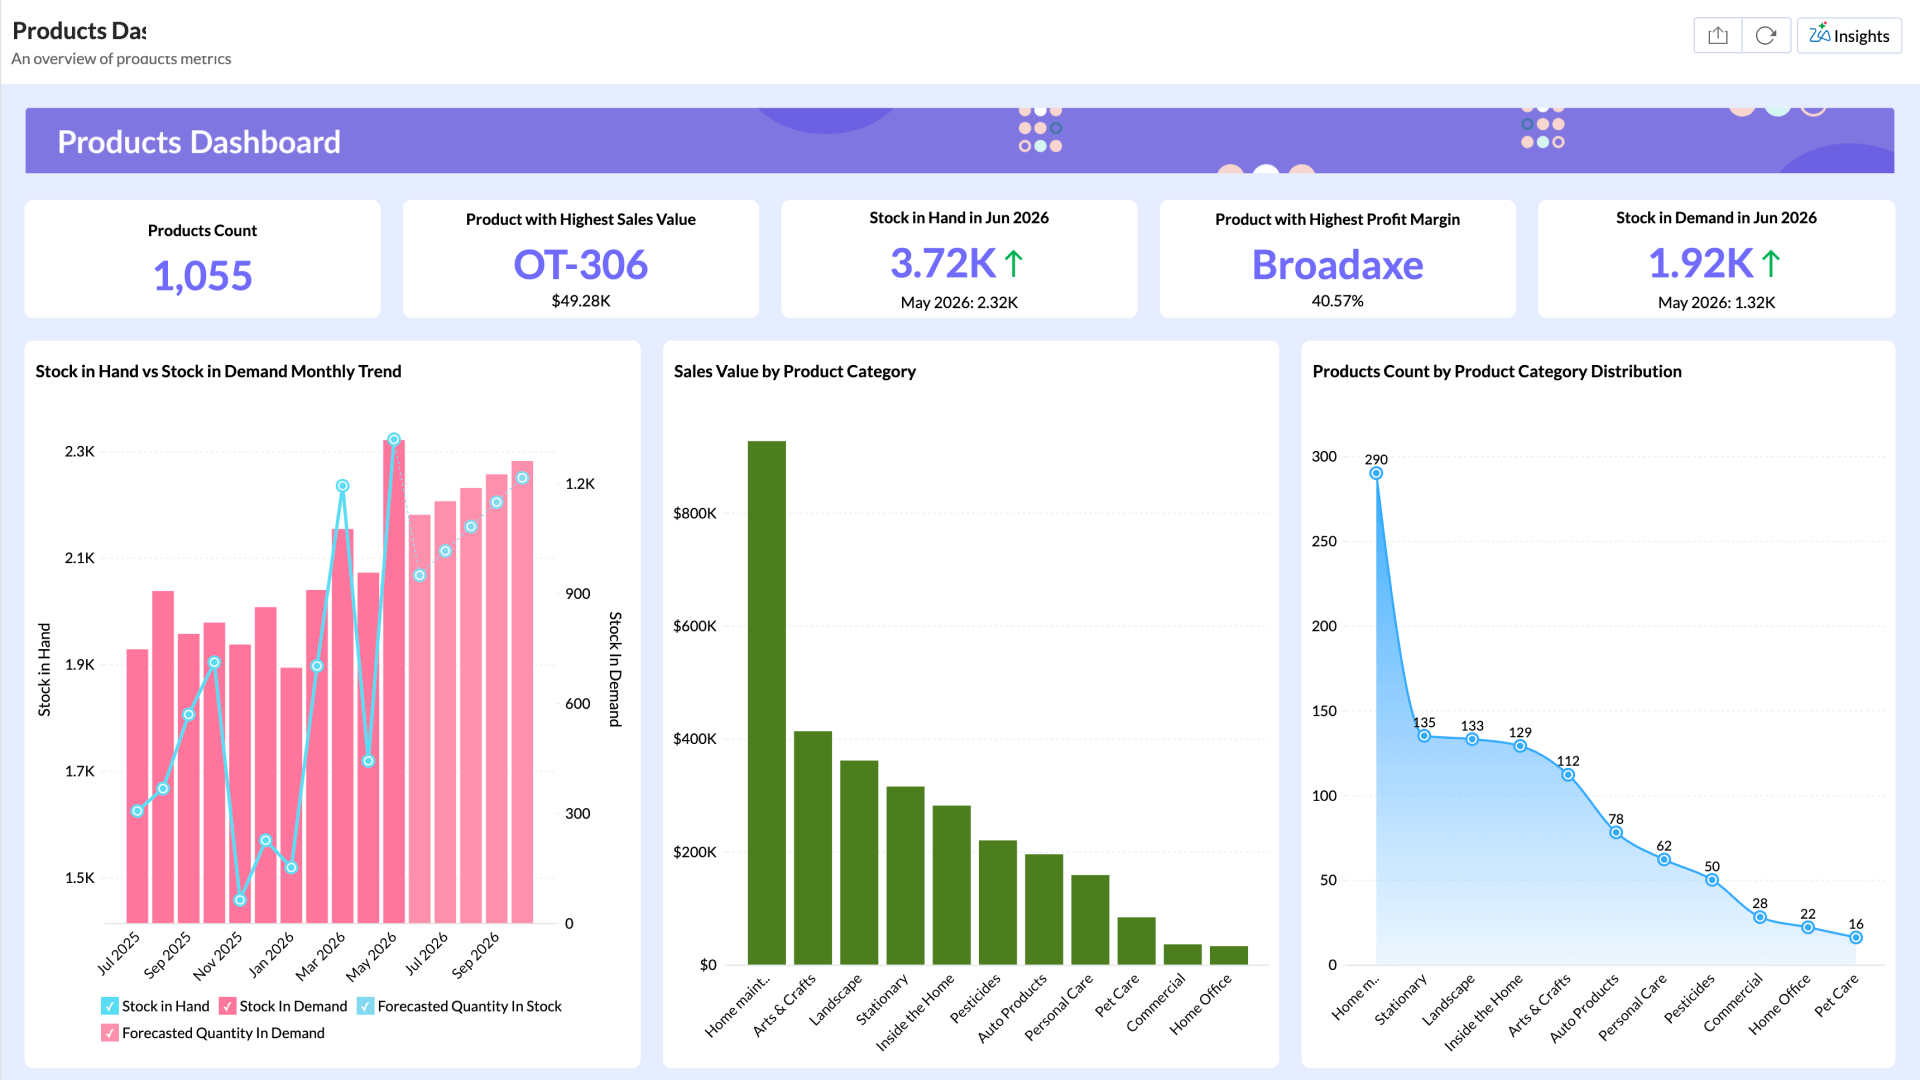Click the 135 Stationary data point
The width and height of the screenshot is (1920, 1080).
click(x=1424, y=736)
